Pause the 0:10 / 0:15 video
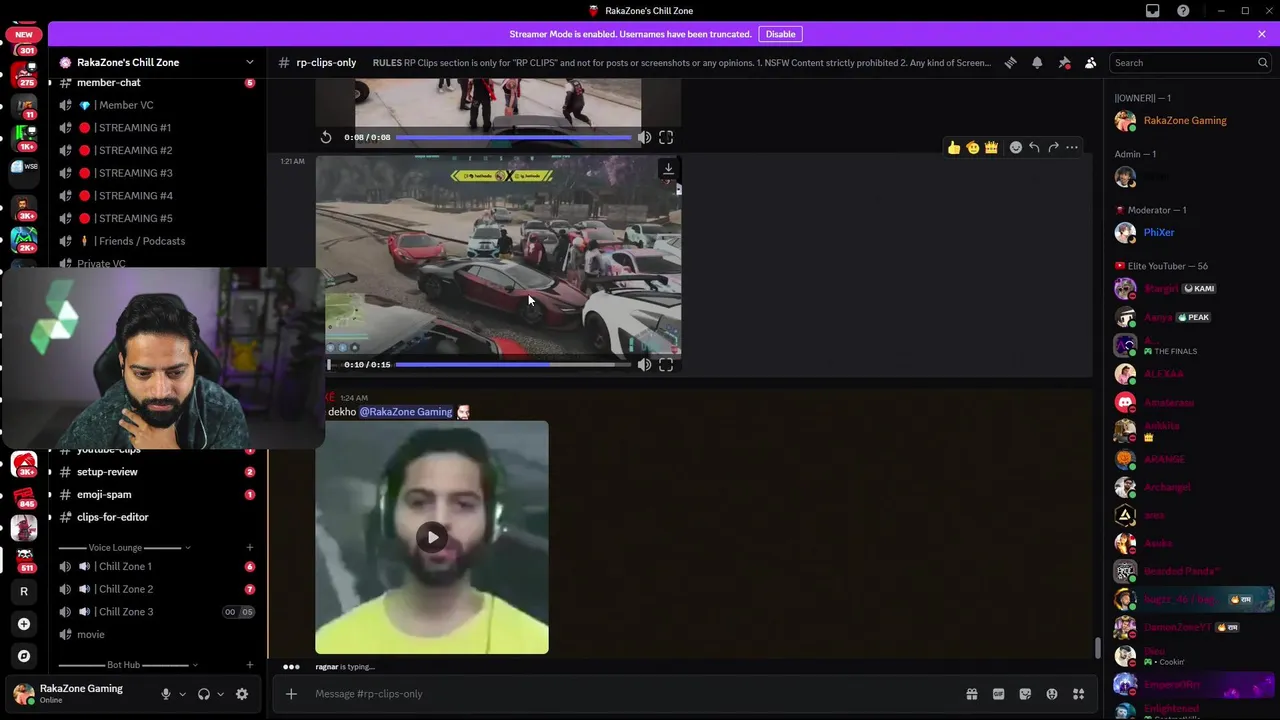The image size is (1280, 720). [x=328, y=365]
